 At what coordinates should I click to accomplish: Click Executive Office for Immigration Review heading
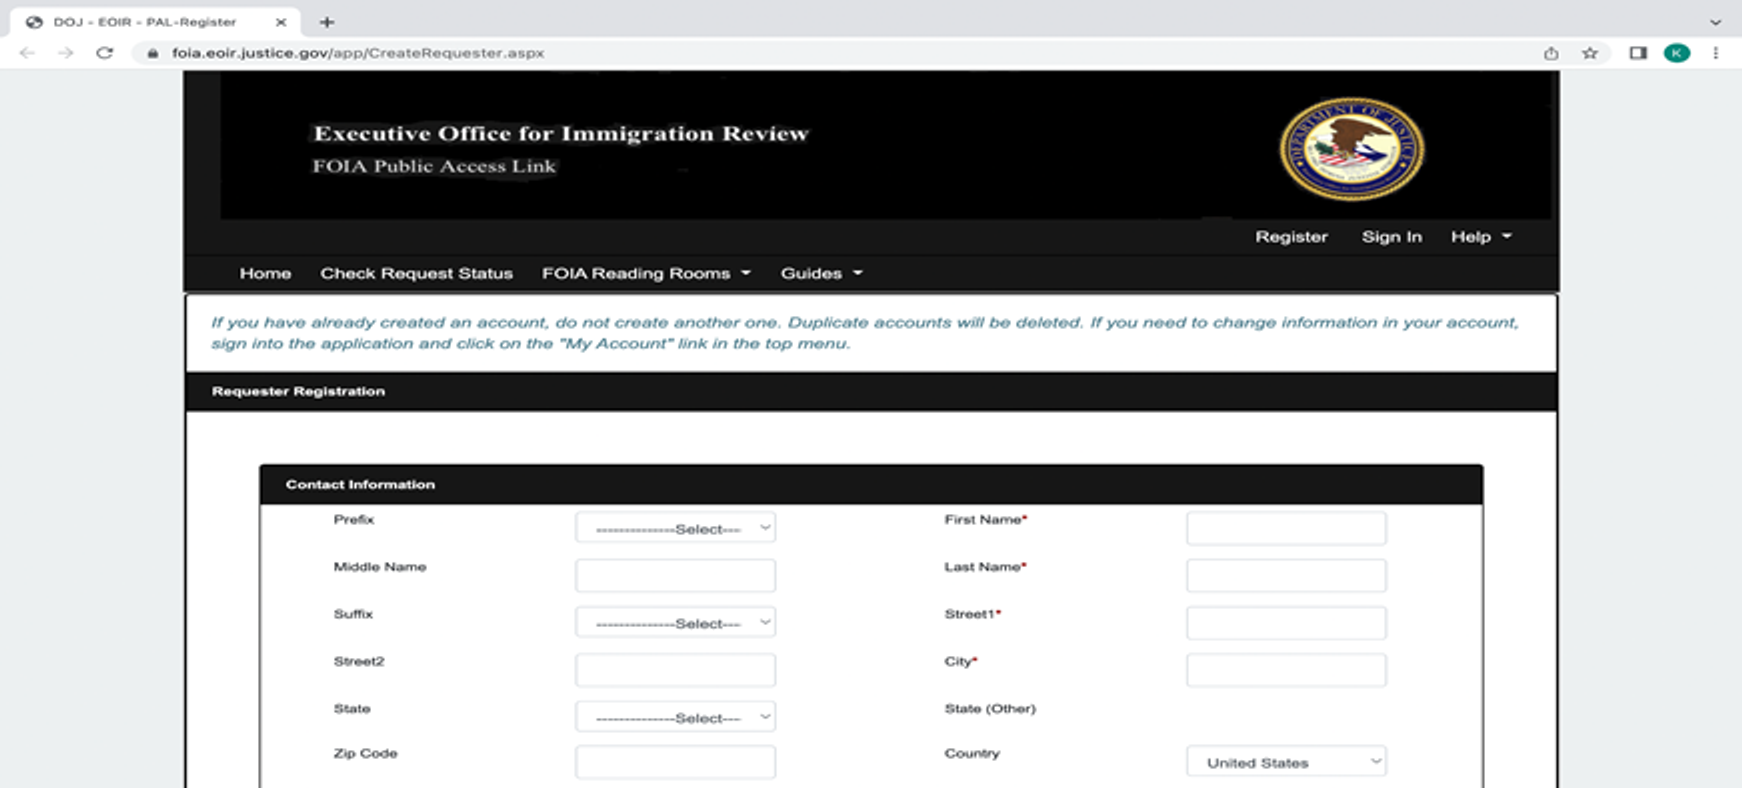tap(561, 134)
